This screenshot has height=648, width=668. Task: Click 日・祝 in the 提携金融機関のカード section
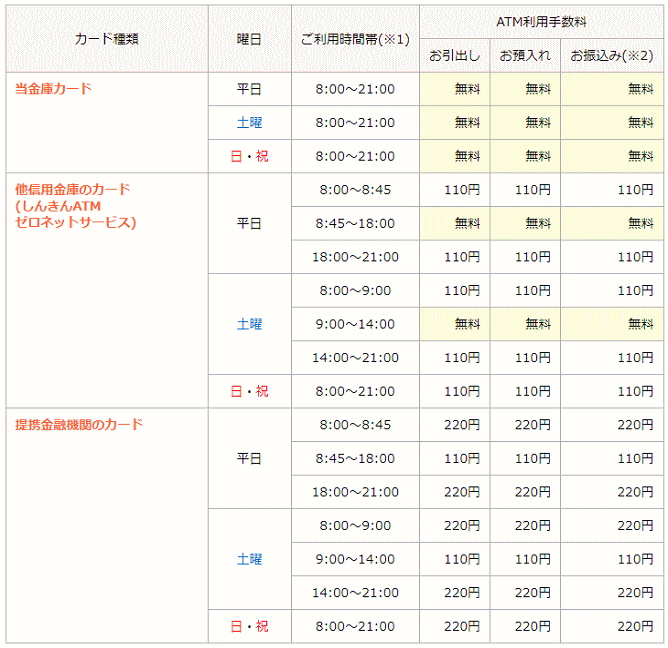click(250, 626)
